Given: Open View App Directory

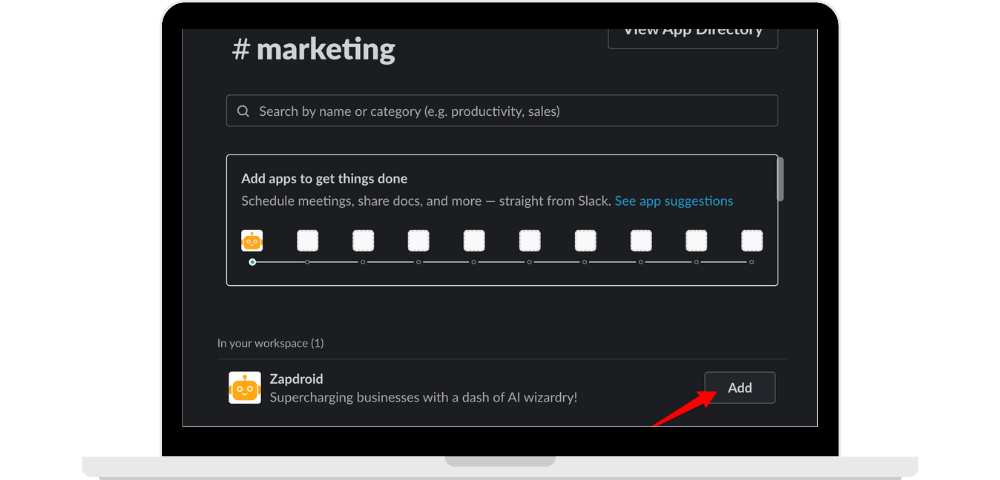Looking at the screenshot, I should point(693,38).
